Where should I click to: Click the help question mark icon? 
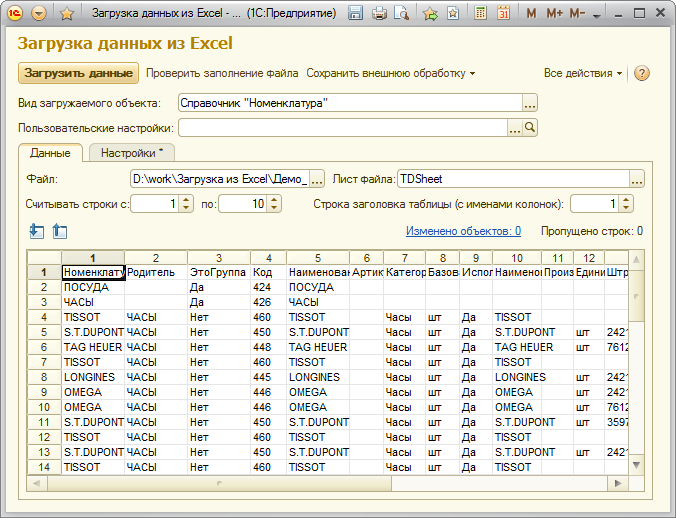(642, 73)
